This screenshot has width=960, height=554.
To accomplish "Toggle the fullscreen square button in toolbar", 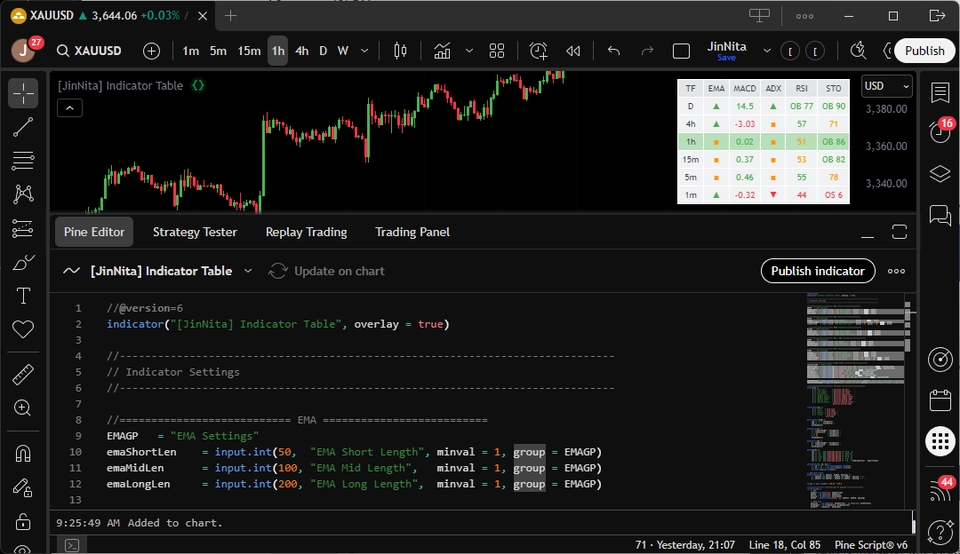I will pos(681,51).
